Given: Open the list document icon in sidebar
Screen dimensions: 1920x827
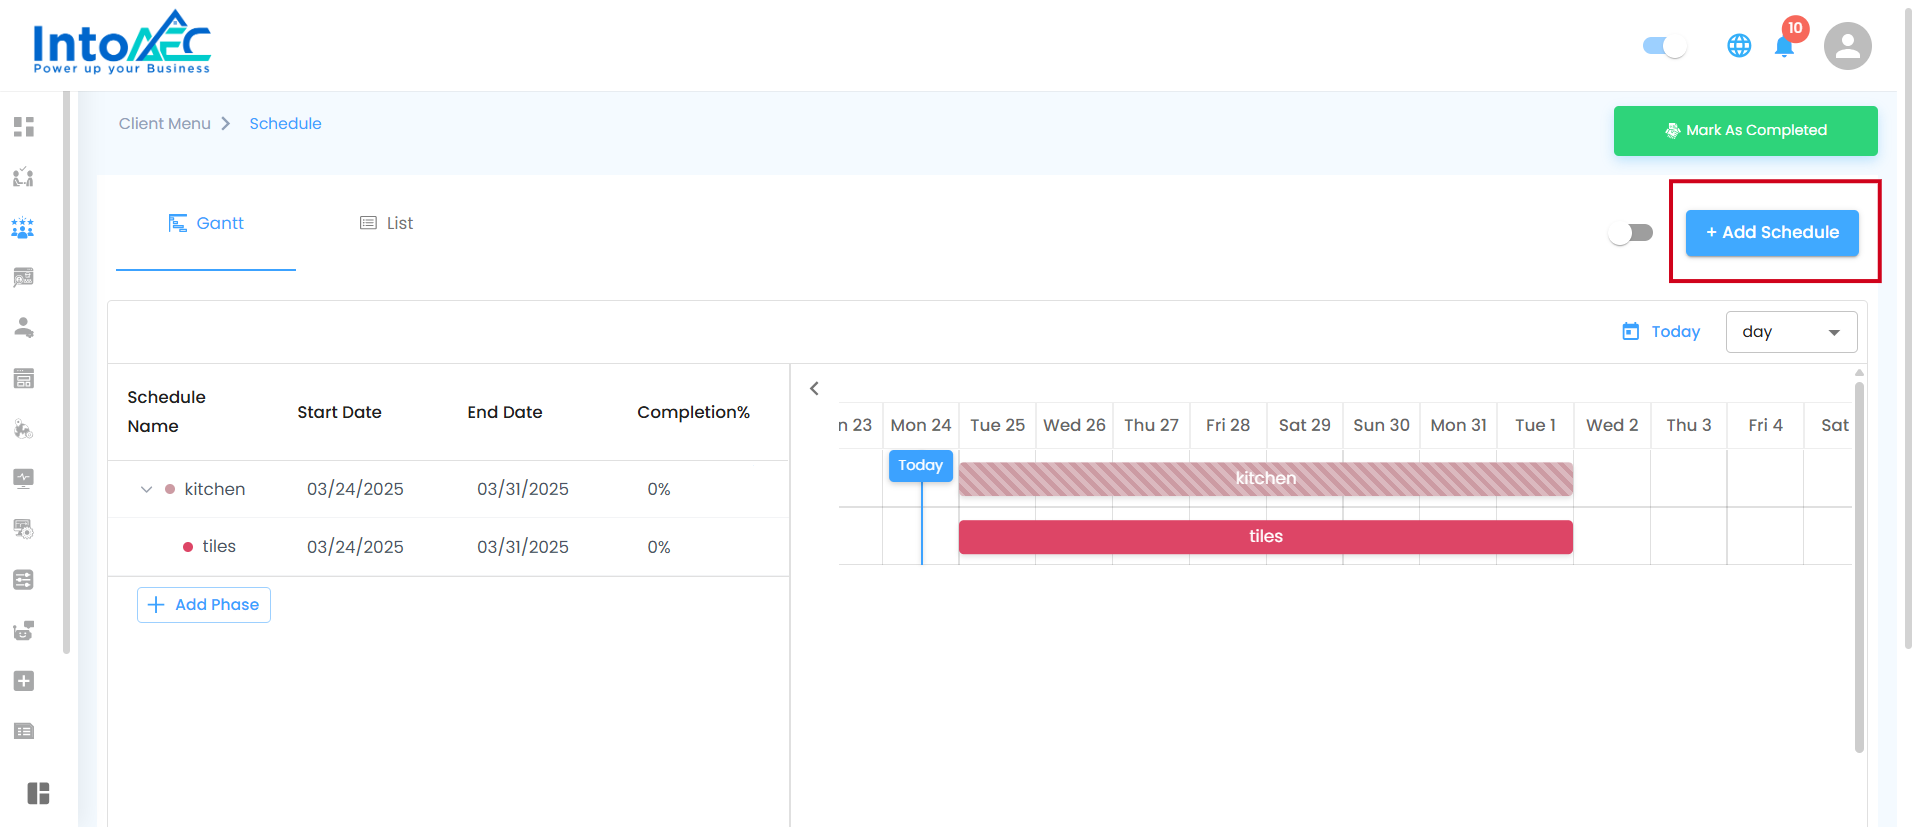Looking at the screenshot, I should click(24, 731).
